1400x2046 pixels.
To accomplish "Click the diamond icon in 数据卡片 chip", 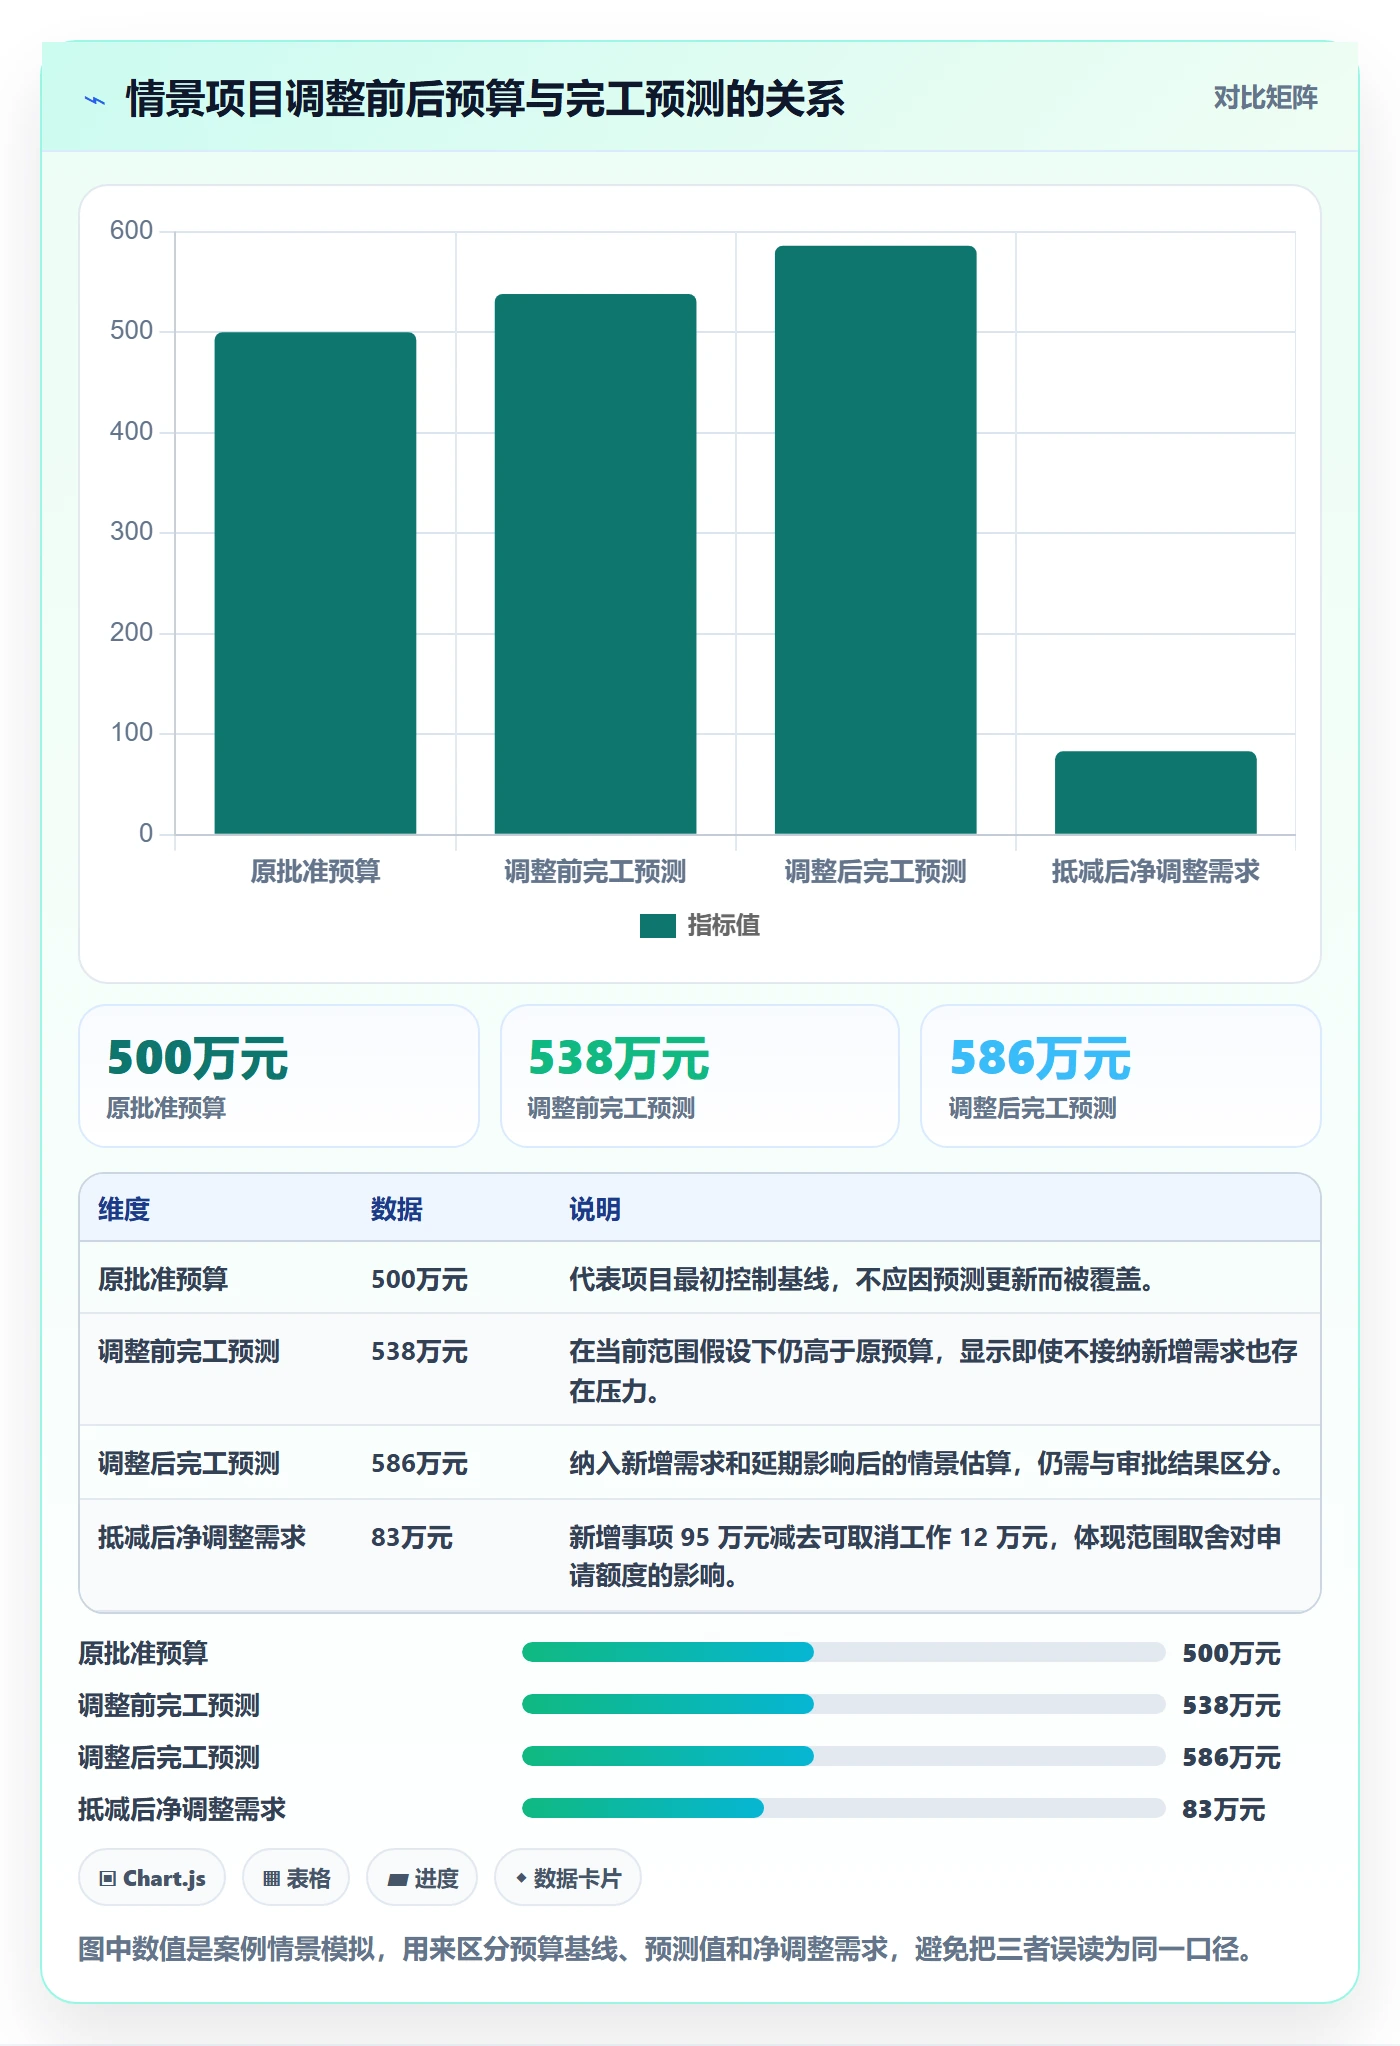I will click(x=521, y=1879).
